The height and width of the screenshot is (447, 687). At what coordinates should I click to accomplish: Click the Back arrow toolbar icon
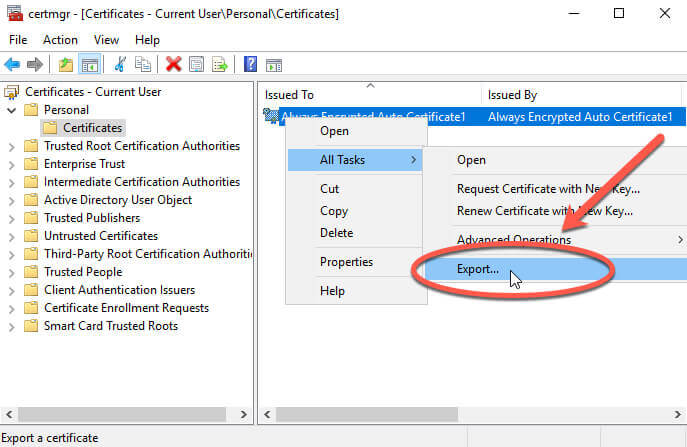click(x=12, y=65)
